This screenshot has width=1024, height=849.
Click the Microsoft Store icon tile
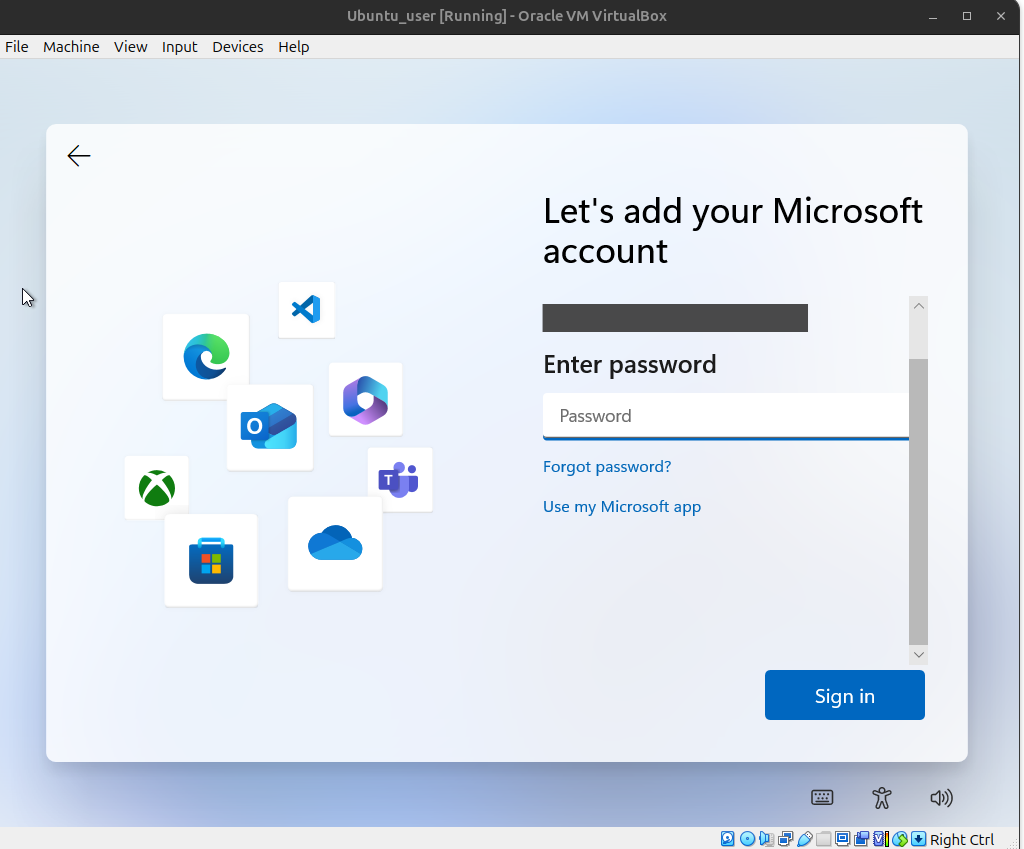tap(211, 560)
